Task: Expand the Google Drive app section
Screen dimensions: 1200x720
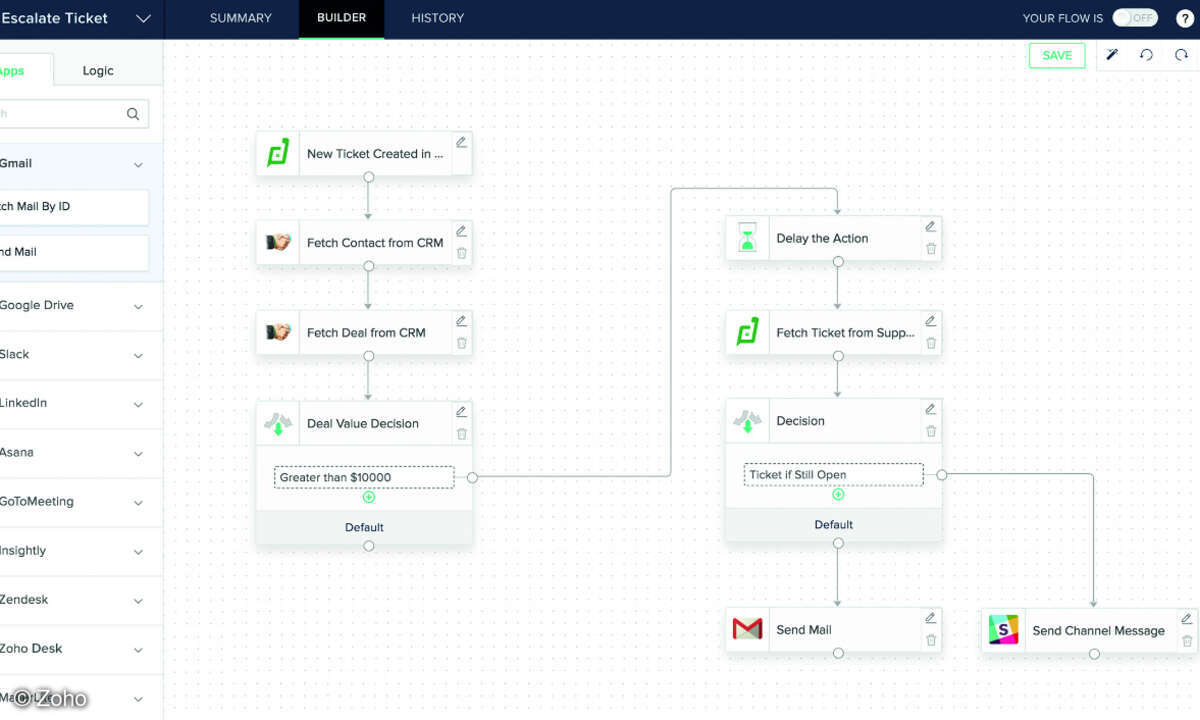Action: point(138,306)
